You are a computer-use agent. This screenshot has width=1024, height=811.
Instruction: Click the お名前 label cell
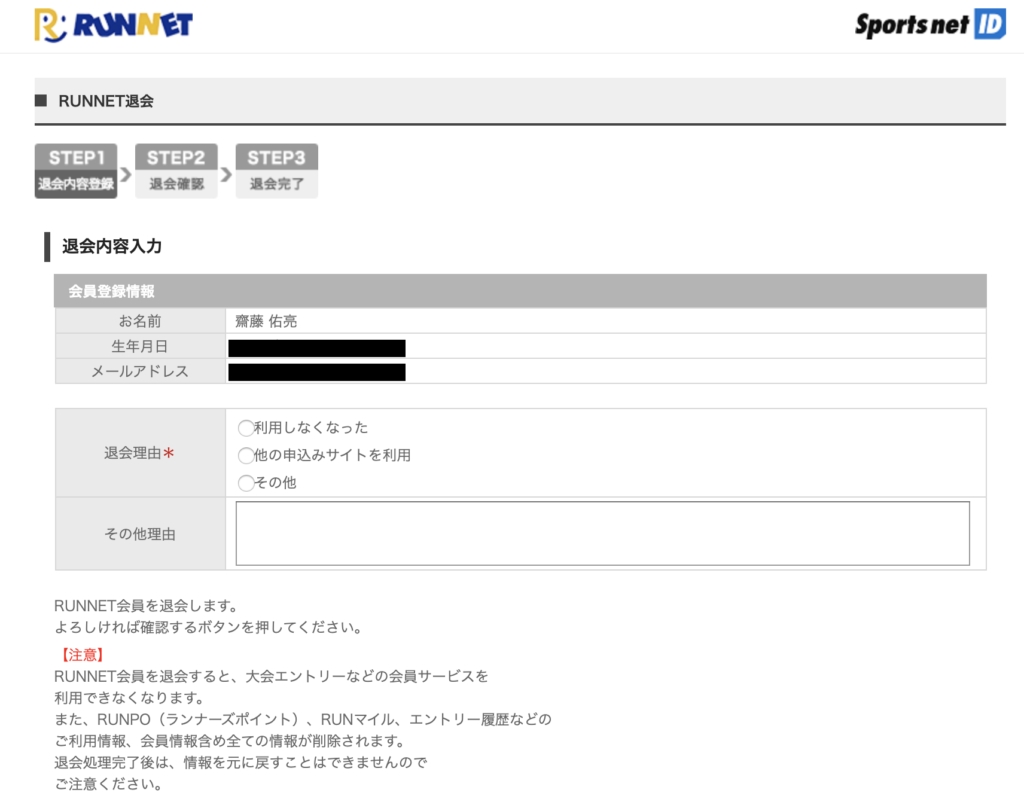[x=140, y=321]
